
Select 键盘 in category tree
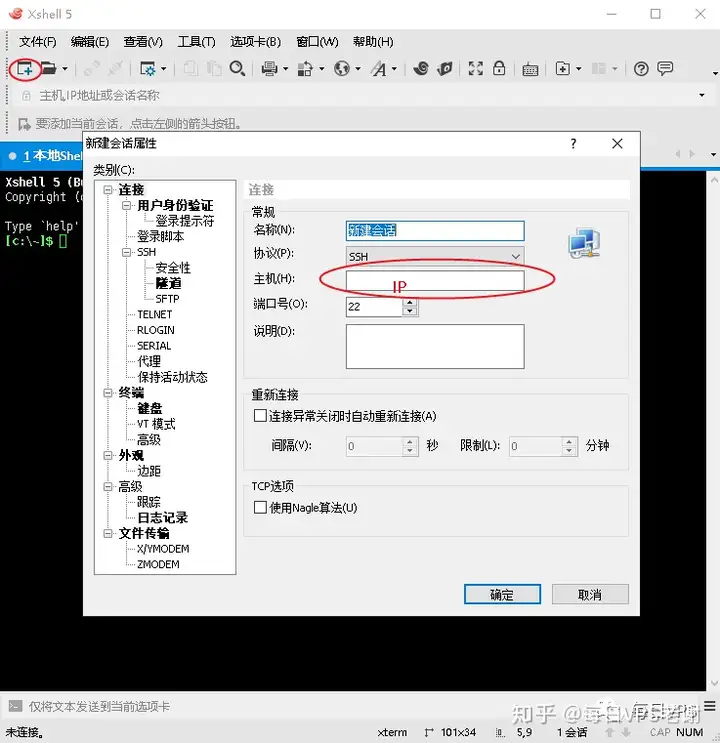point(150,408)
